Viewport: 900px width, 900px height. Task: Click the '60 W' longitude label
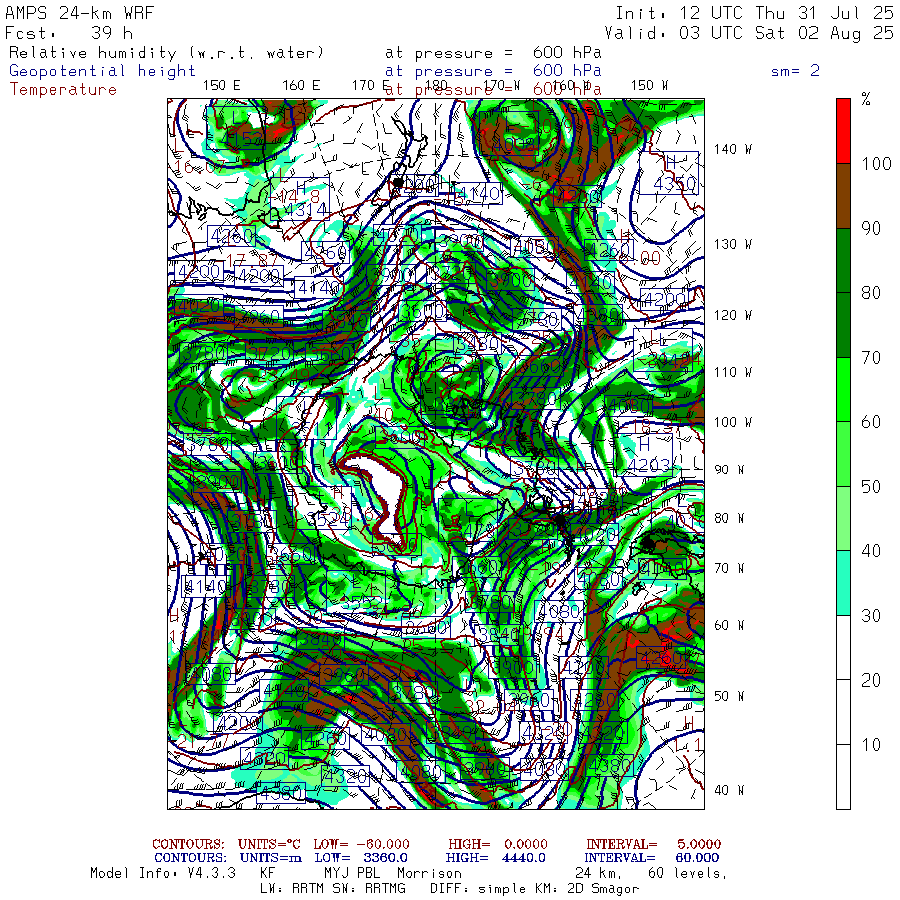pos(729,625)
